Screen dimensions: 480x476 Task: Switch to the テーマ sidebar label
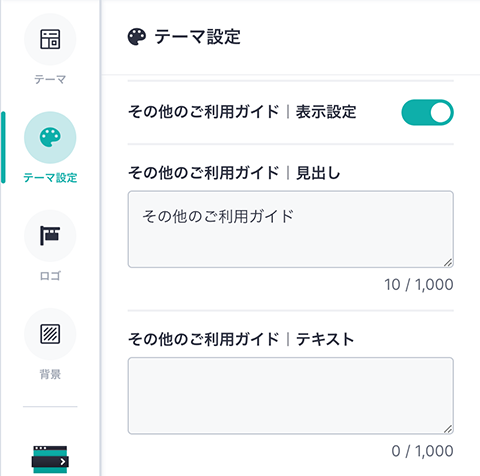point(50,80)
